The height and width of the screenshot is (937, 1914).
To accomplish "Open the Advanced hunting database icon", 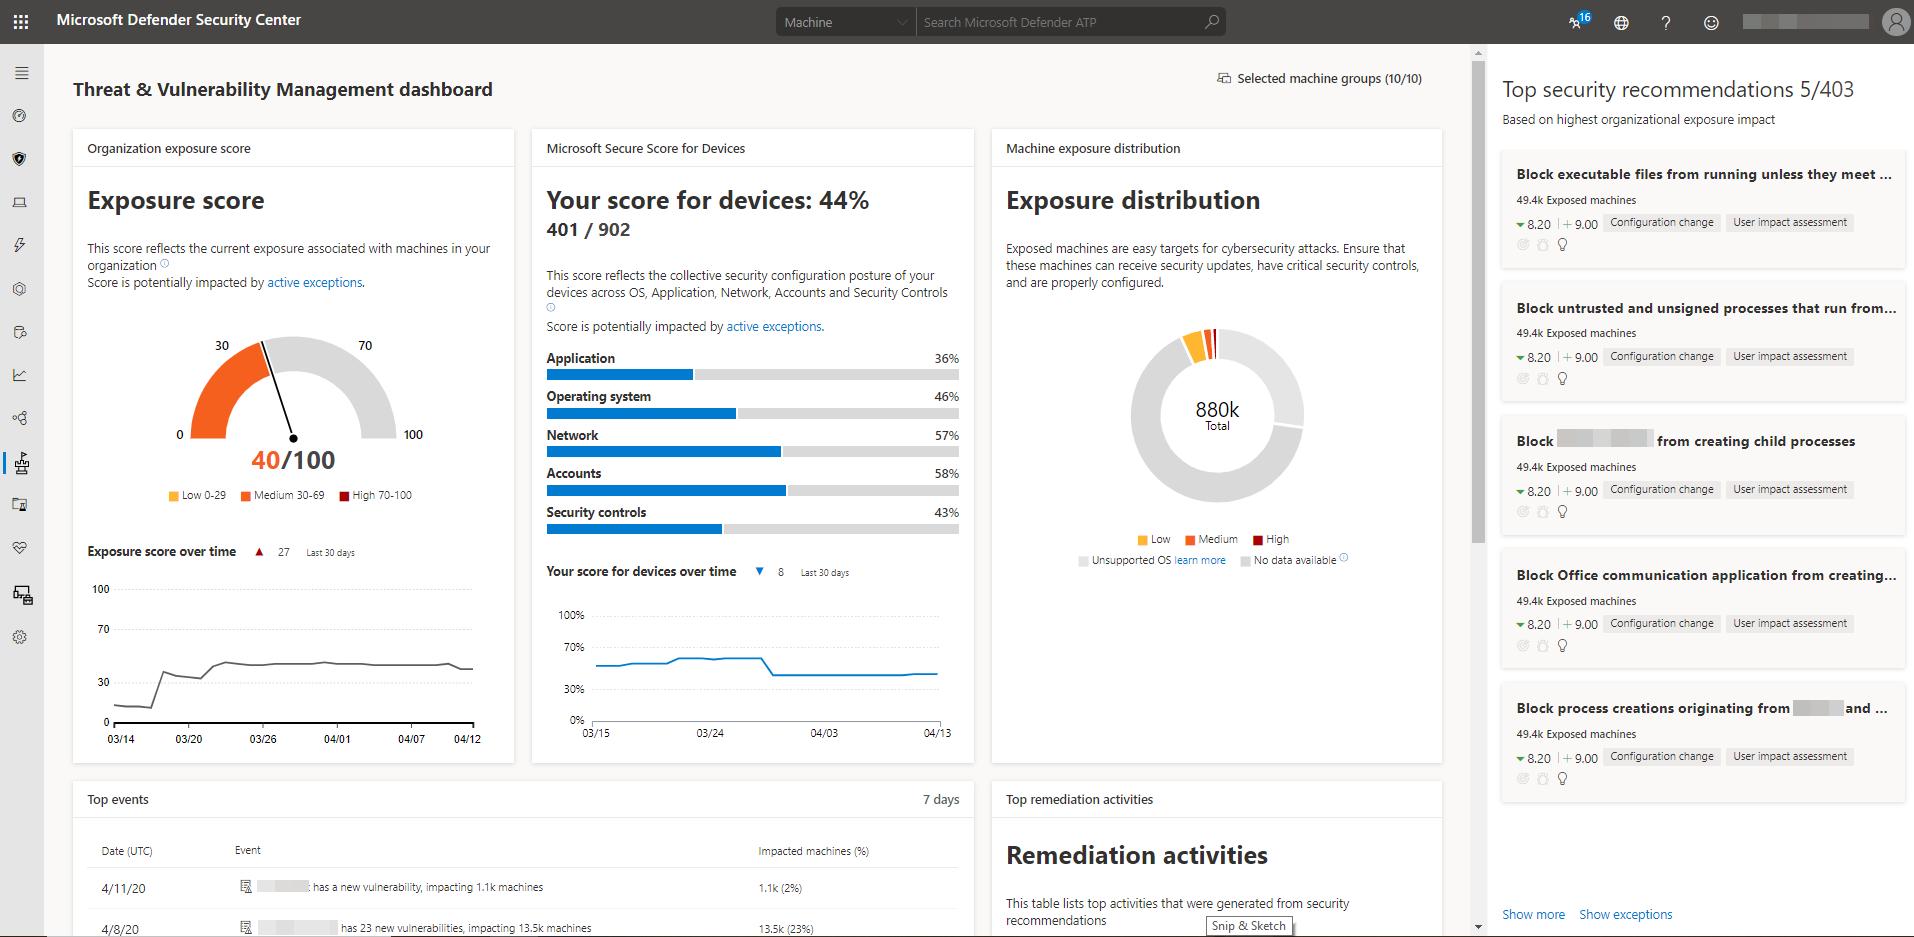I will 19,333.
